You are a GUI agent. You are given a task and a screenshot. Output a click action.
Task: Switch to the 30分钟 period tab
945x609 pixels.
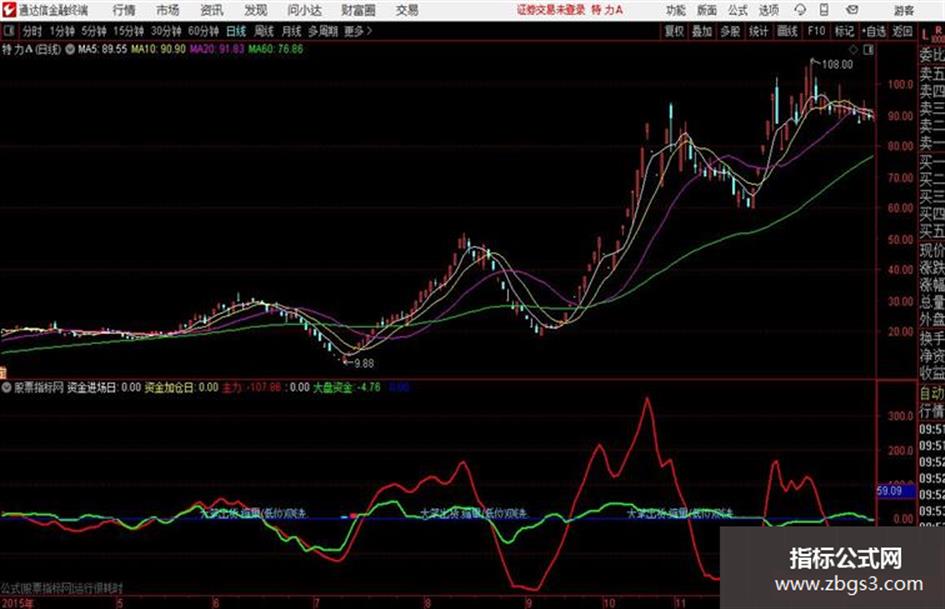click(166, 31)
